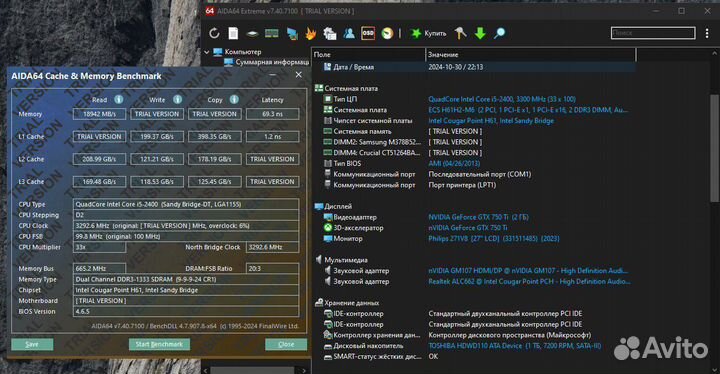Click the hammer tools icon after Купить

tap(461, 33)
